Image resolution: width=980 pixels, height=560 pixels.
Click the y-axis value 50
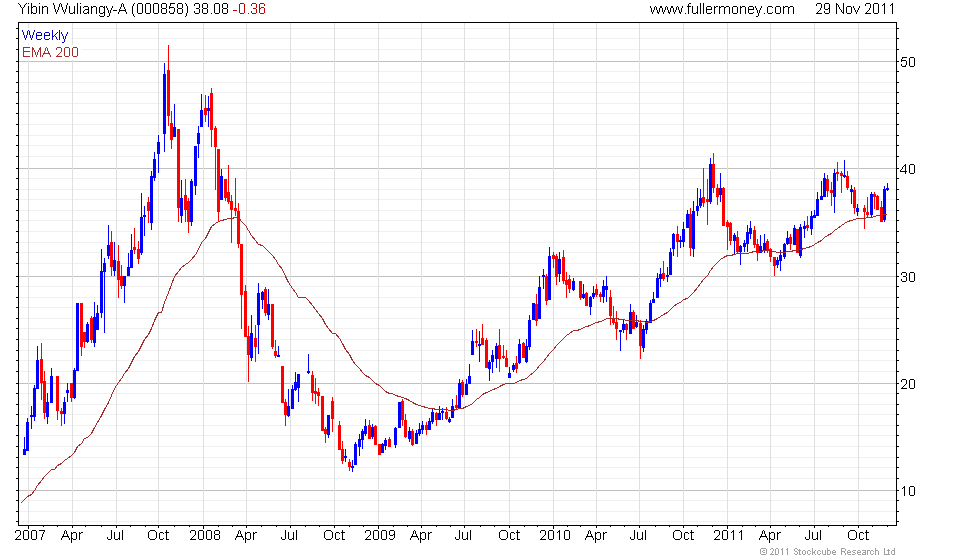(908, 62)
